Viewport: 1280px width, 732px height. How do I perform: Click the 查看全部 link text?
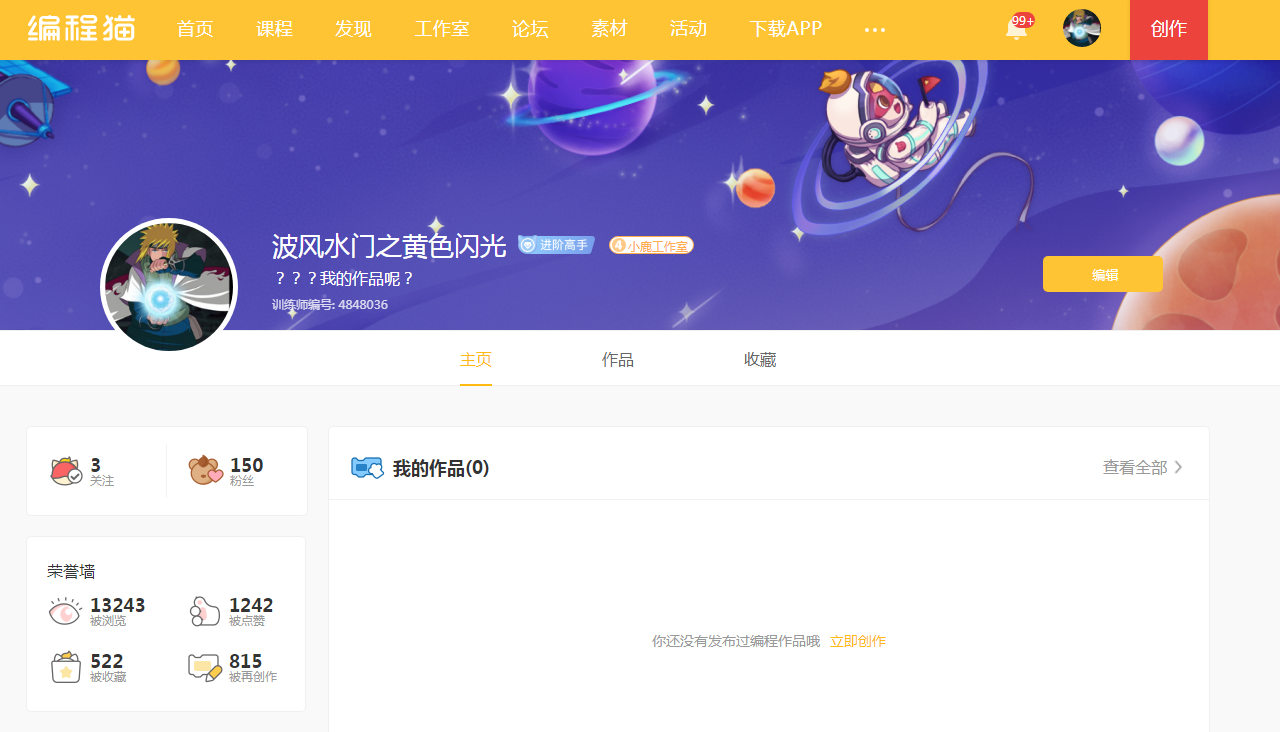[x=1135, y=467]
